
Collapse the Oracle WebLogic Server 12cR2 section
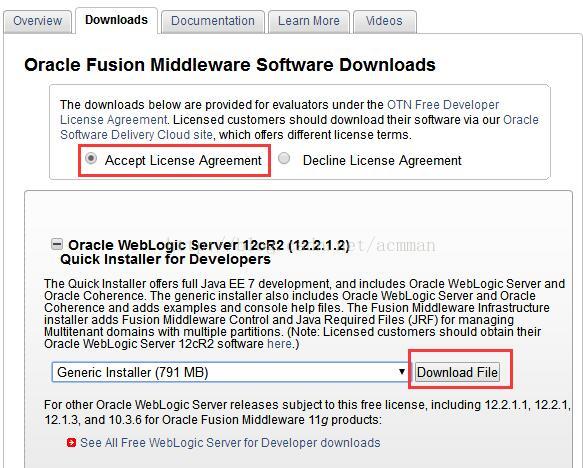[57, 244]
